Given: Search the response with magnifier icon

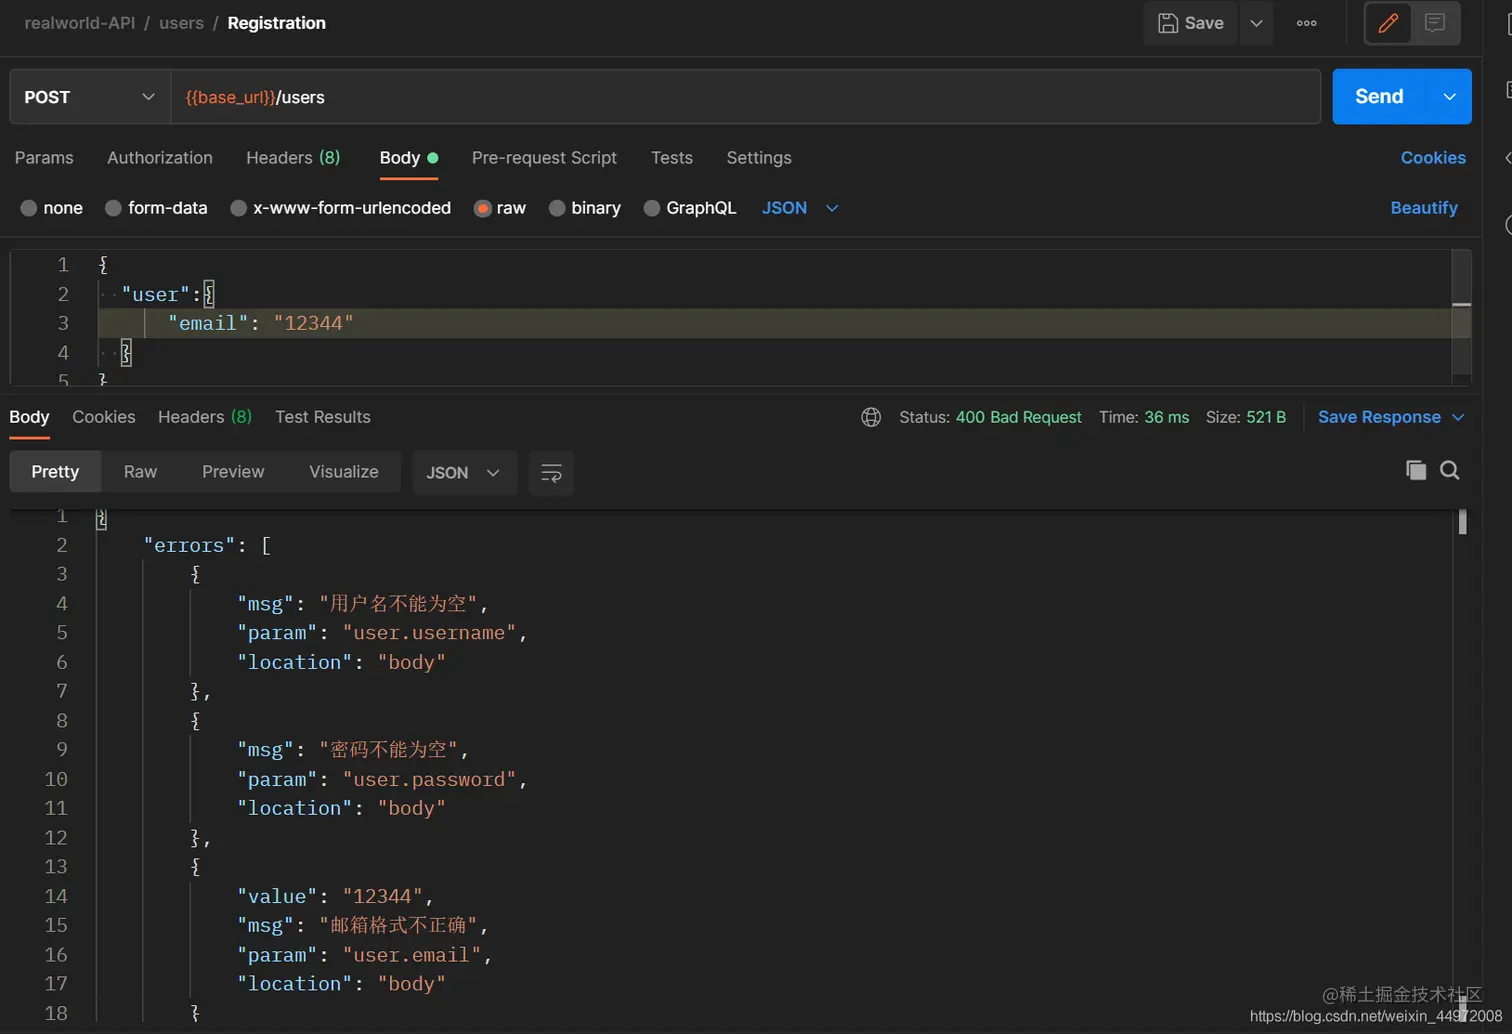Looking at the screenshot, I should coord(1450,470).
